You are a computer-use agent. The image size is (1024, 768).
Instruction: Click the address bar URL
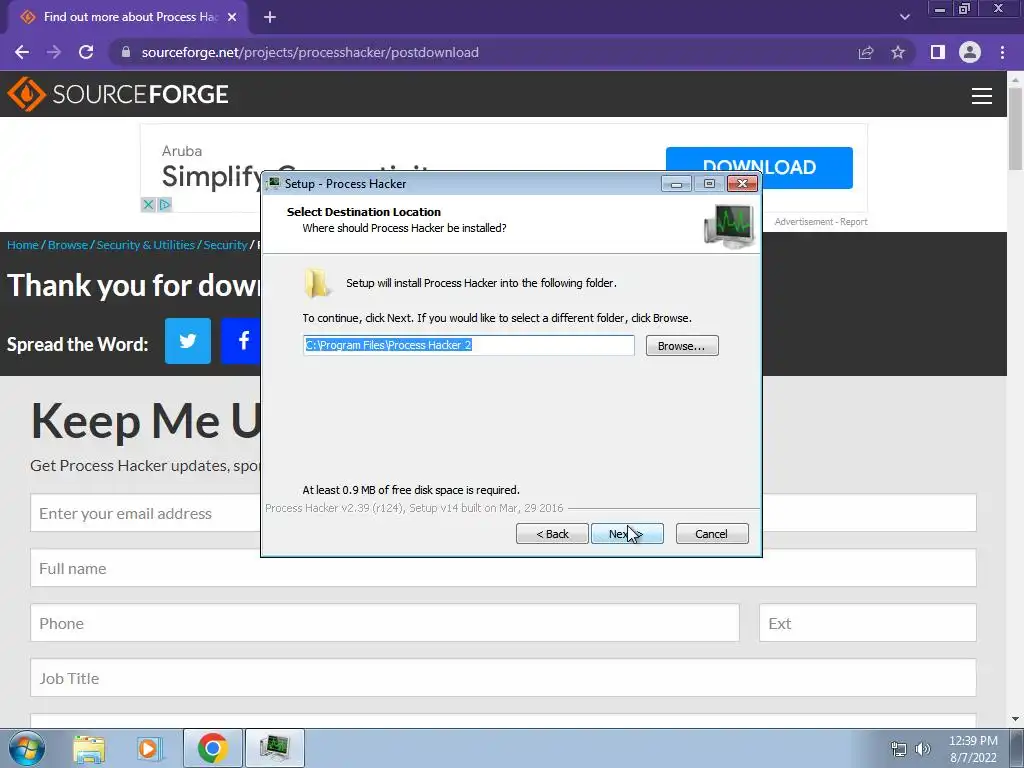[310, 52]
